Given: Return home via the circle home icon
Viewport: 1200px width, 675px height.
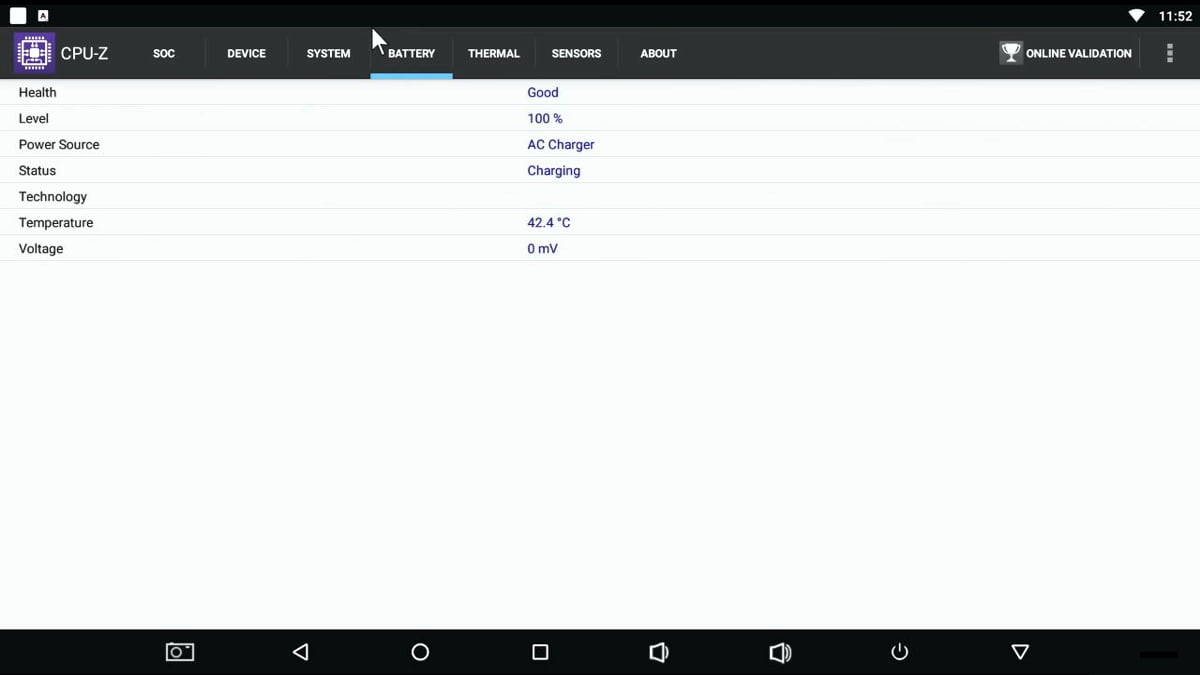Looking at the screenshot, I should [x=420, y=651].
